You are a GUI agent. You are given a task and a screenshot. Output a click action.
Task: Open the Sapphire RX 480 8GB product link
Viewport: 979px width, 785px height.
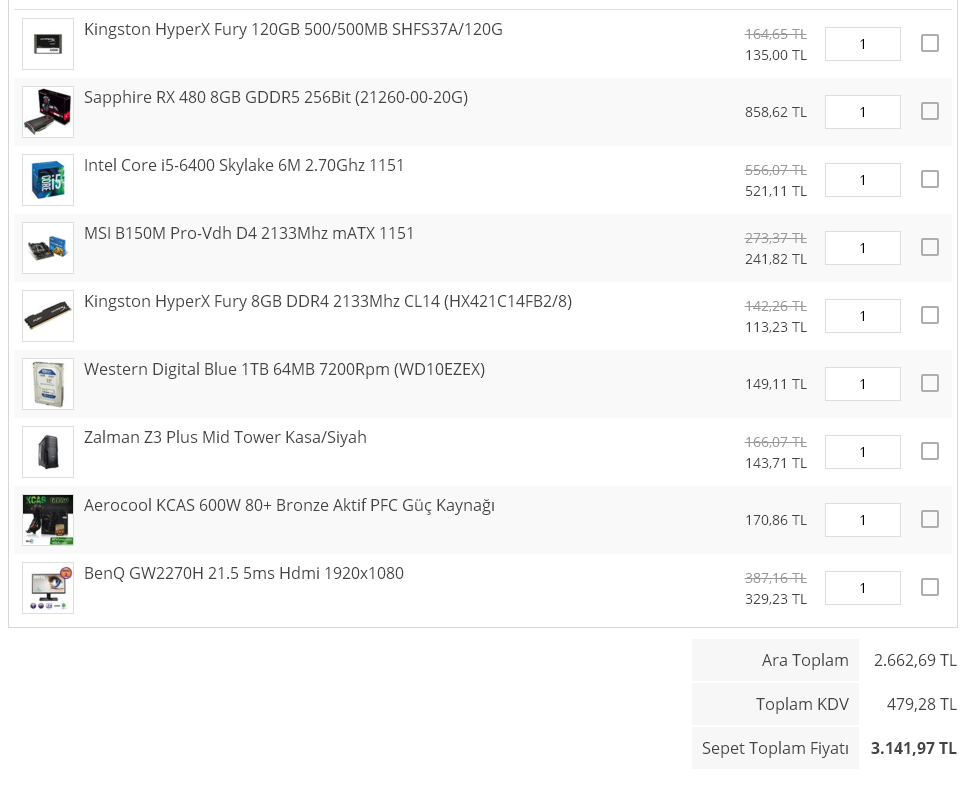coord(275,97)
